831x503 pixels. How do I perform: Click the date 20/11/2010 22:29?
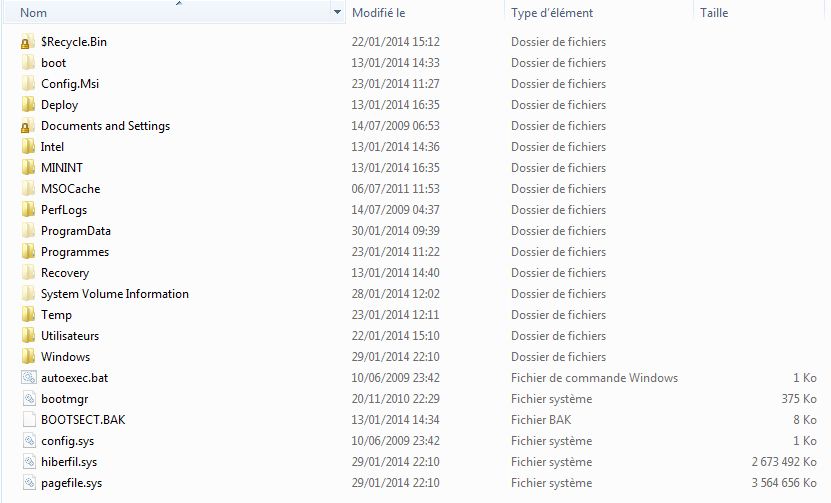tap(395, 399)
